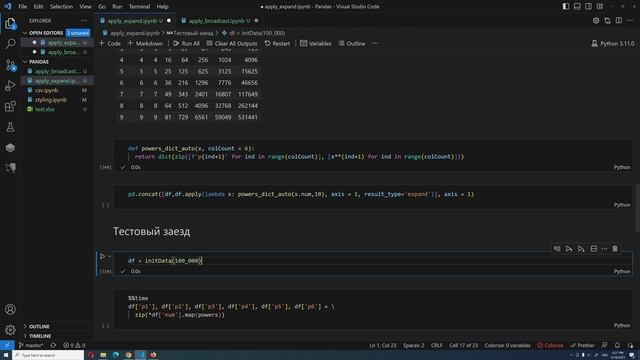640x360 pixels.
Task: Open the Terminal menu
Action: pyautogui.click(x=139, y=7)
